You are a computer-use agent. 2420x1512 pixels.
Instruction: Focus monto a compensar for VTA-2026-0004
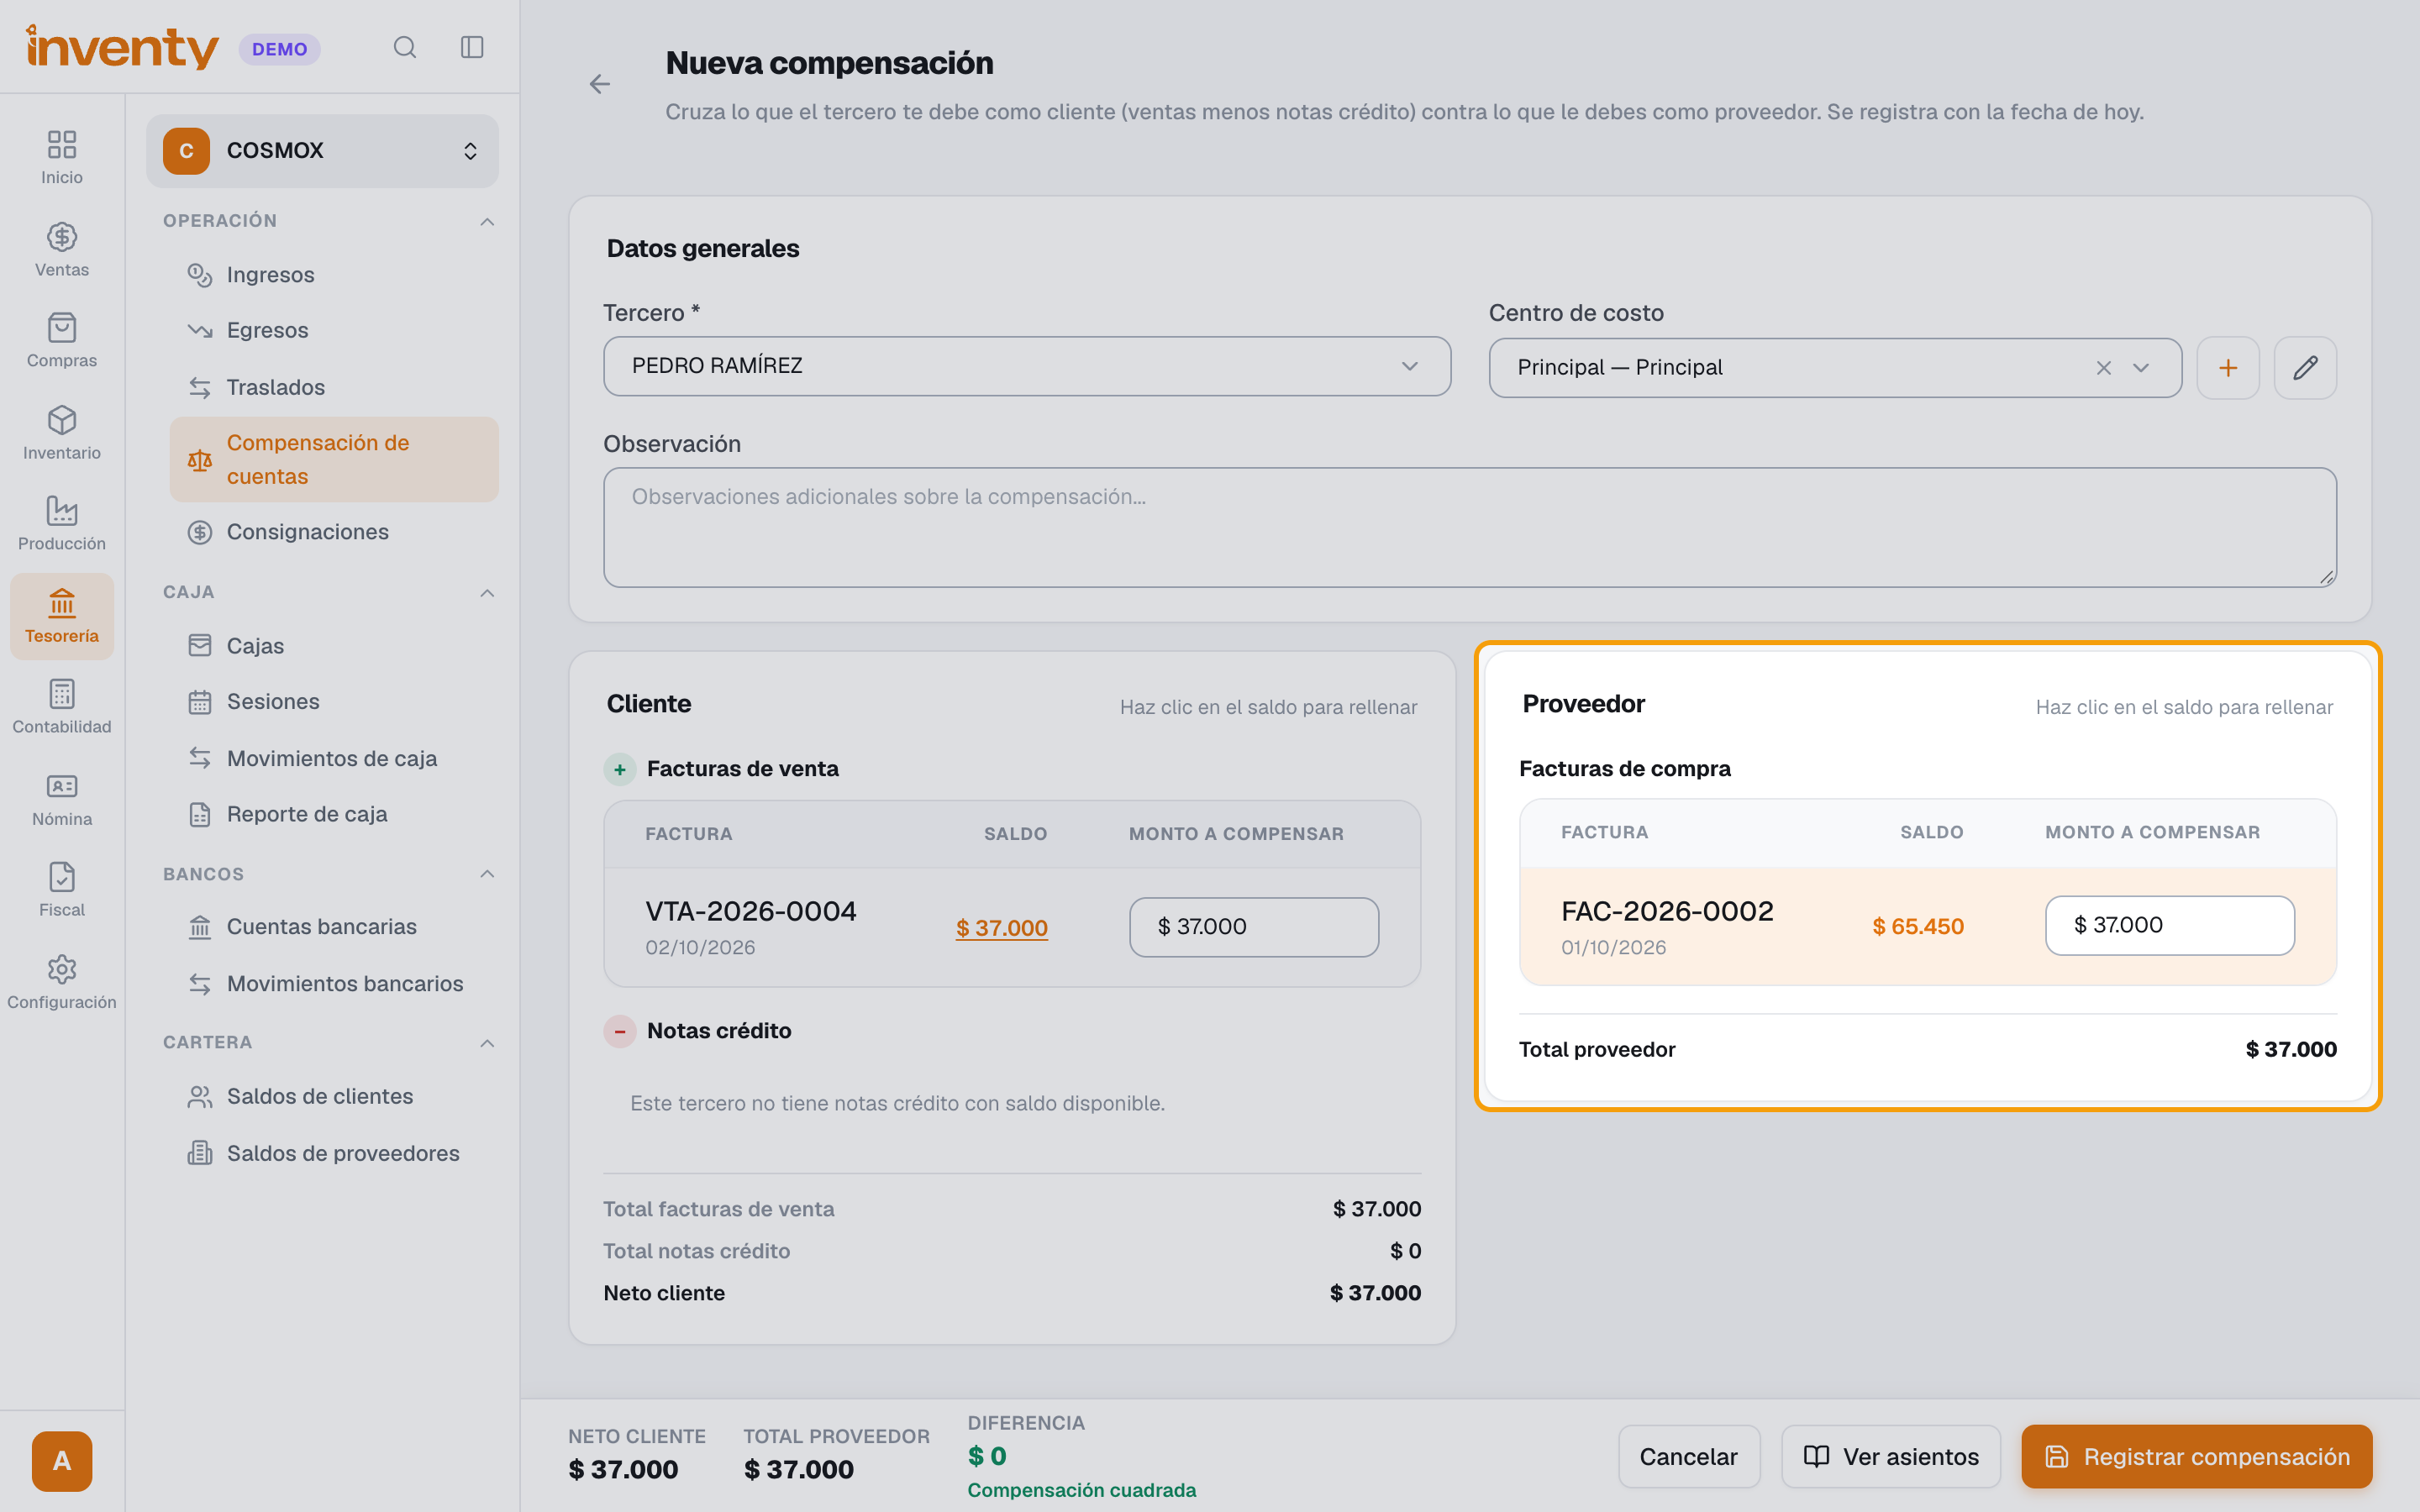tap(1254, 927)
